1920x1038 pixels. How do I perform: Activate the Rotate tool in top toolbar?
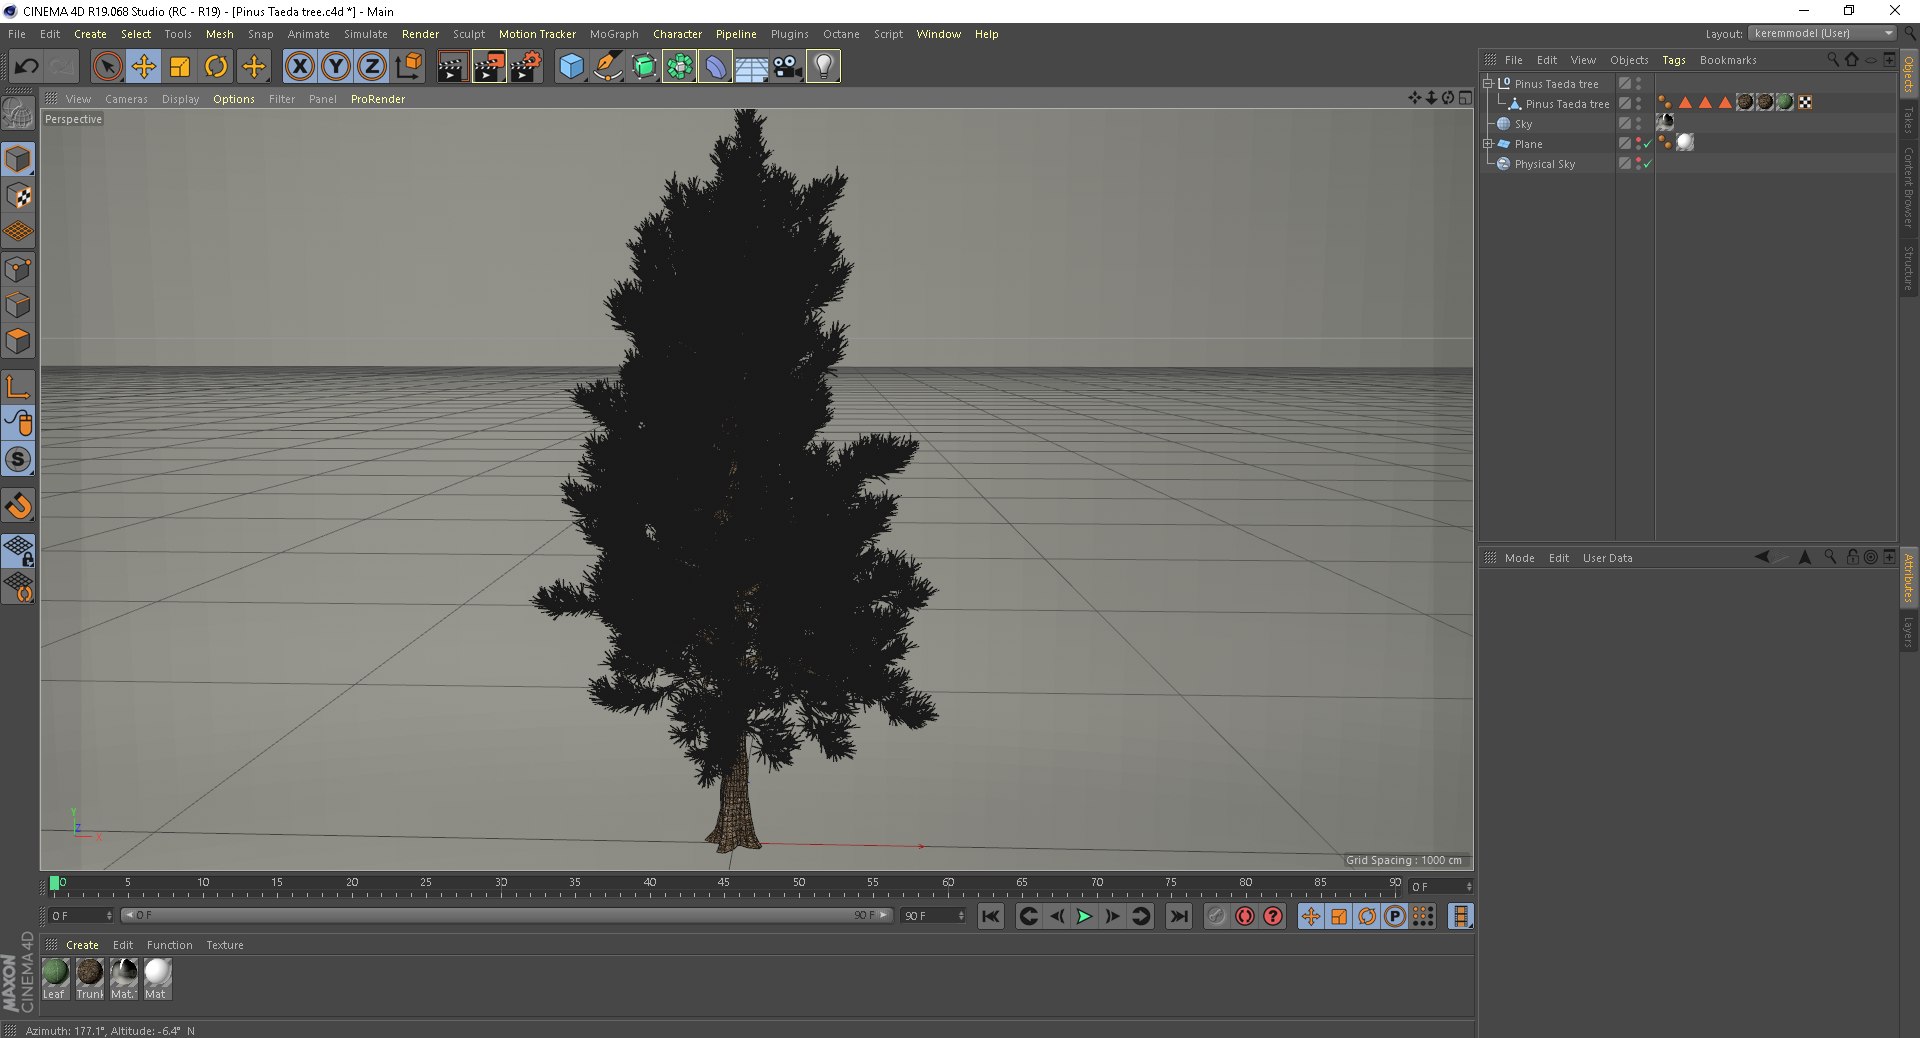[x=216, y=67]
